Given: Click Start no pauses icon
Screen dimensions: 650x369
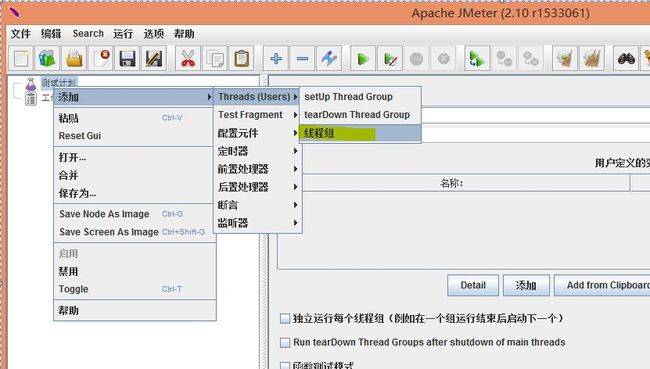Looking at the screenshot, I should tap(390, 58).
